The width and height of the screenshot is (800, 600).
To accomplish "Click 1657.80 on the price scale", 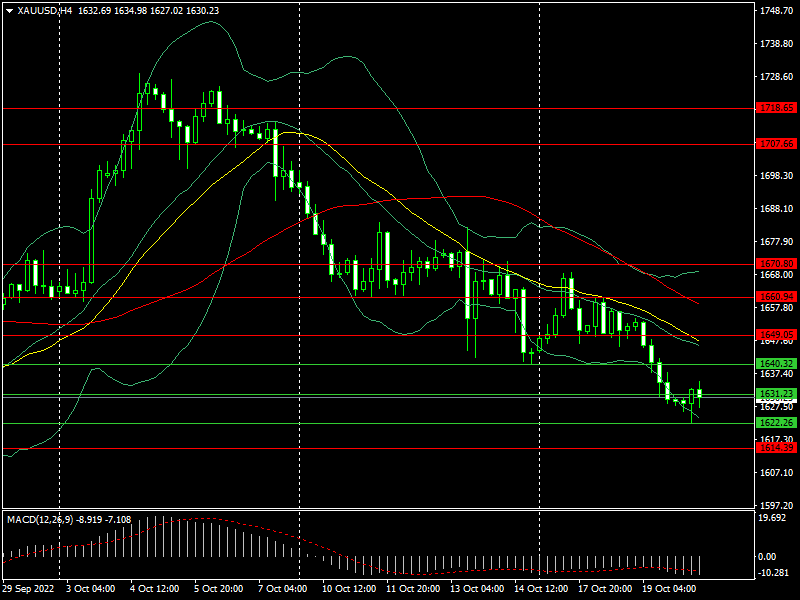I will point(777,308).
